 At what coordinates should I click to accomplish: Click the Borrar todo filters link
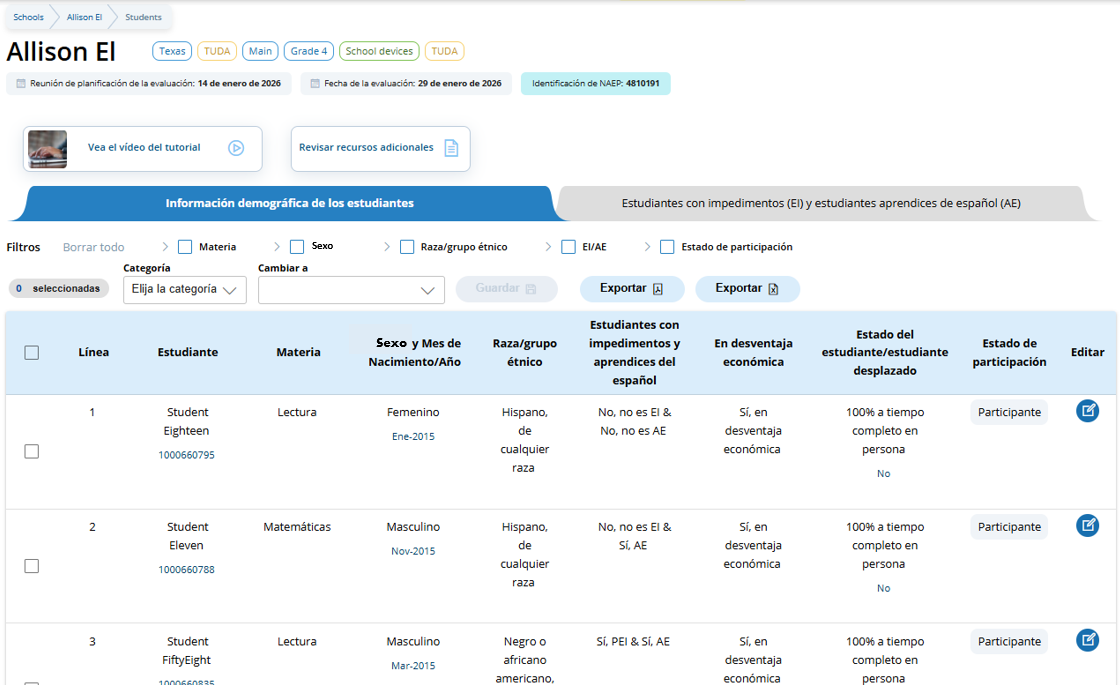pos(94,247)
